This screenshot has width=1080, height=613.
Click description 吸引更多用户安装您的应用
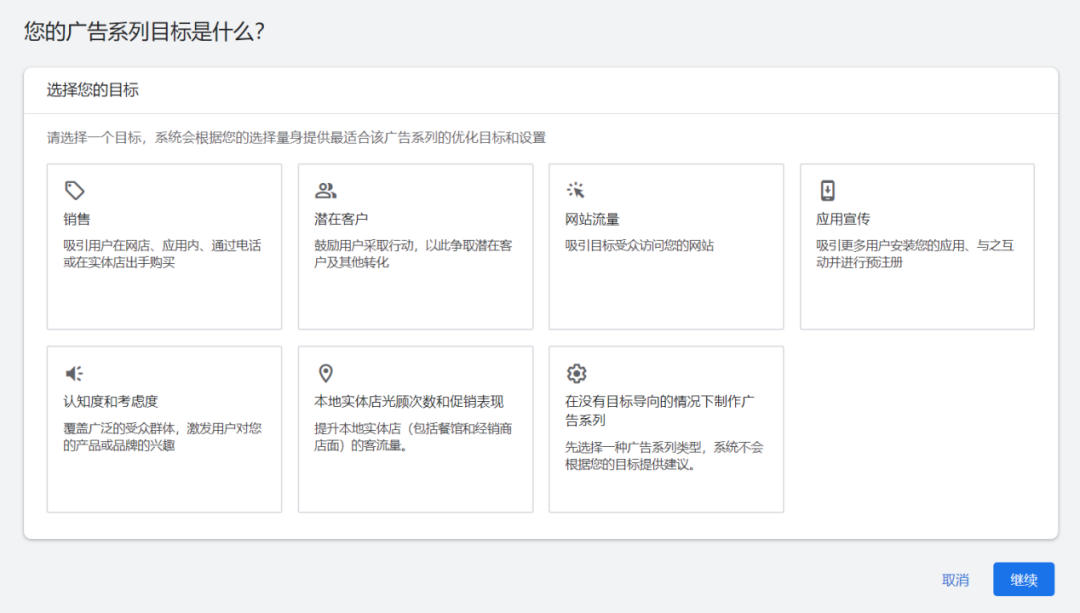915,253
